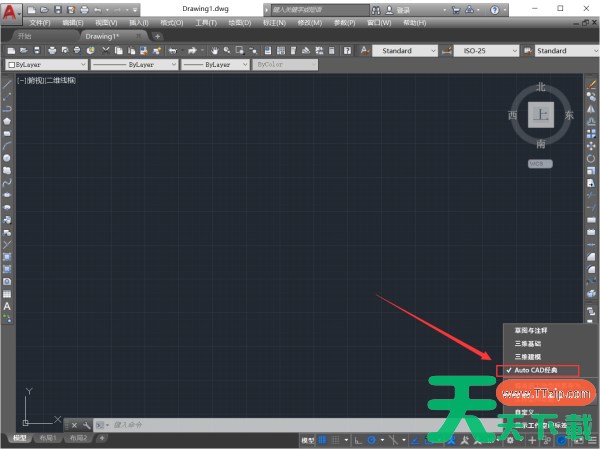Open the 视图(V) menu
Image resolution: width=600 pixels, height=449 pixels.
(x=106, y=23)
